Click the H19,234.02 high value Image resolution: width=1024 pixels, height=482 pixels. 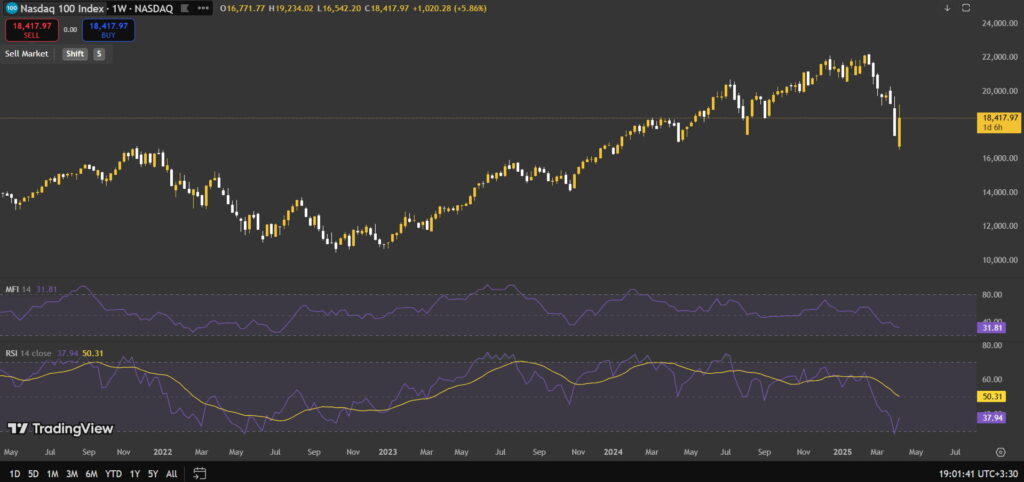(291, 8)
